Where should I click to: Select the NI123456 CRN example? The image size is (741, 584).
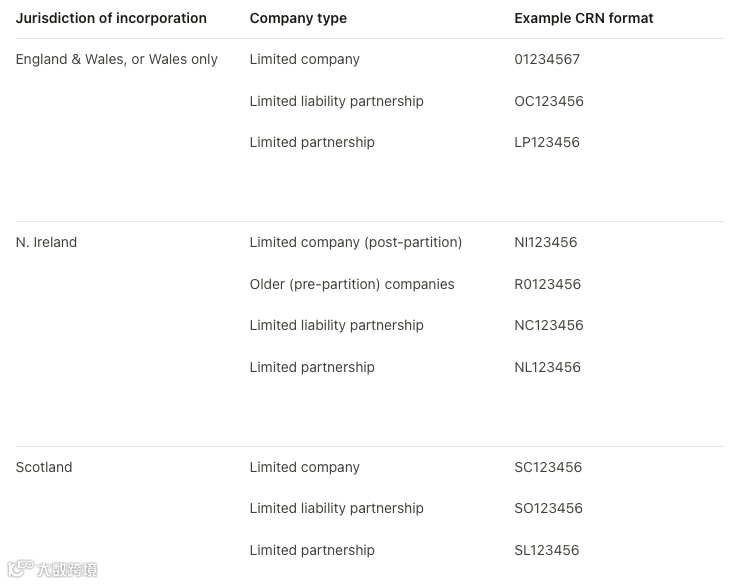pyautogui.click(x=546, y=242)
